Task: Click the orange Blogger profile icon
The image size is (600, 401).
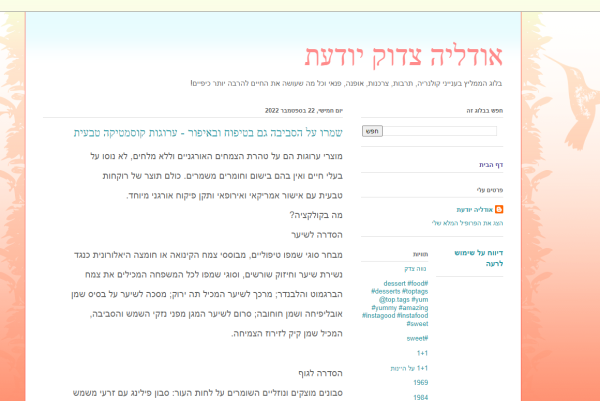Action: [499, 209]
